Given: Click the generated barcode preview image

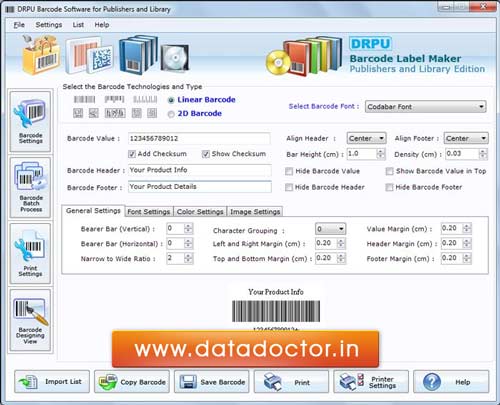Looking at the screenshot, I should [276, 311].
